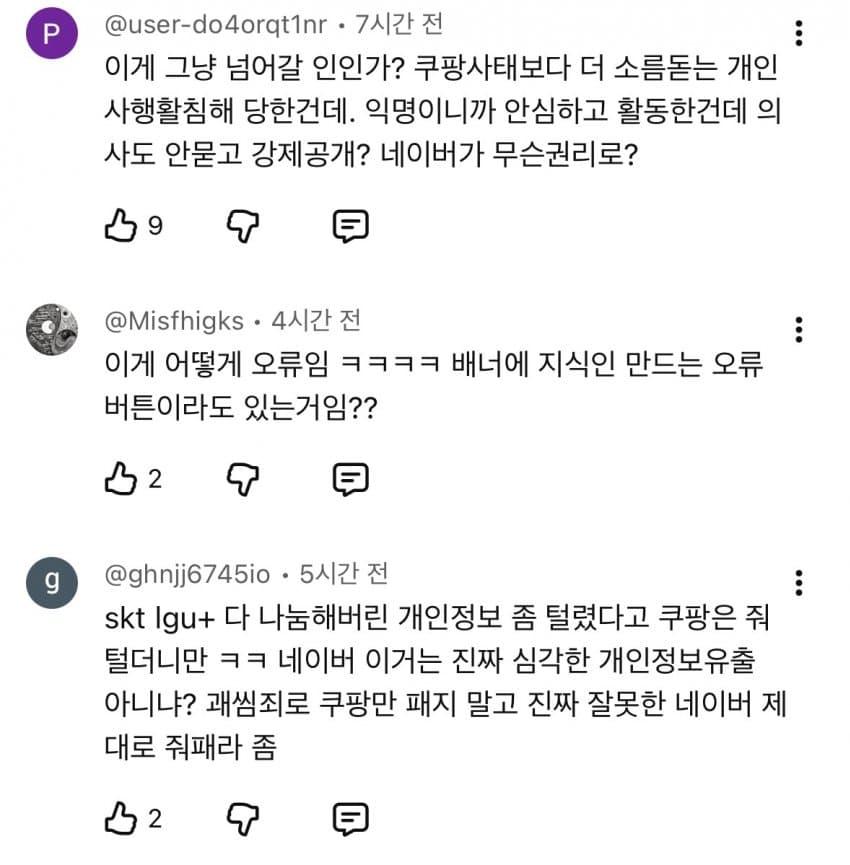The width and height of the screenshot is (850, 865).
Task: Reply to the @Misfhigks comment
Action: point(350,479)
